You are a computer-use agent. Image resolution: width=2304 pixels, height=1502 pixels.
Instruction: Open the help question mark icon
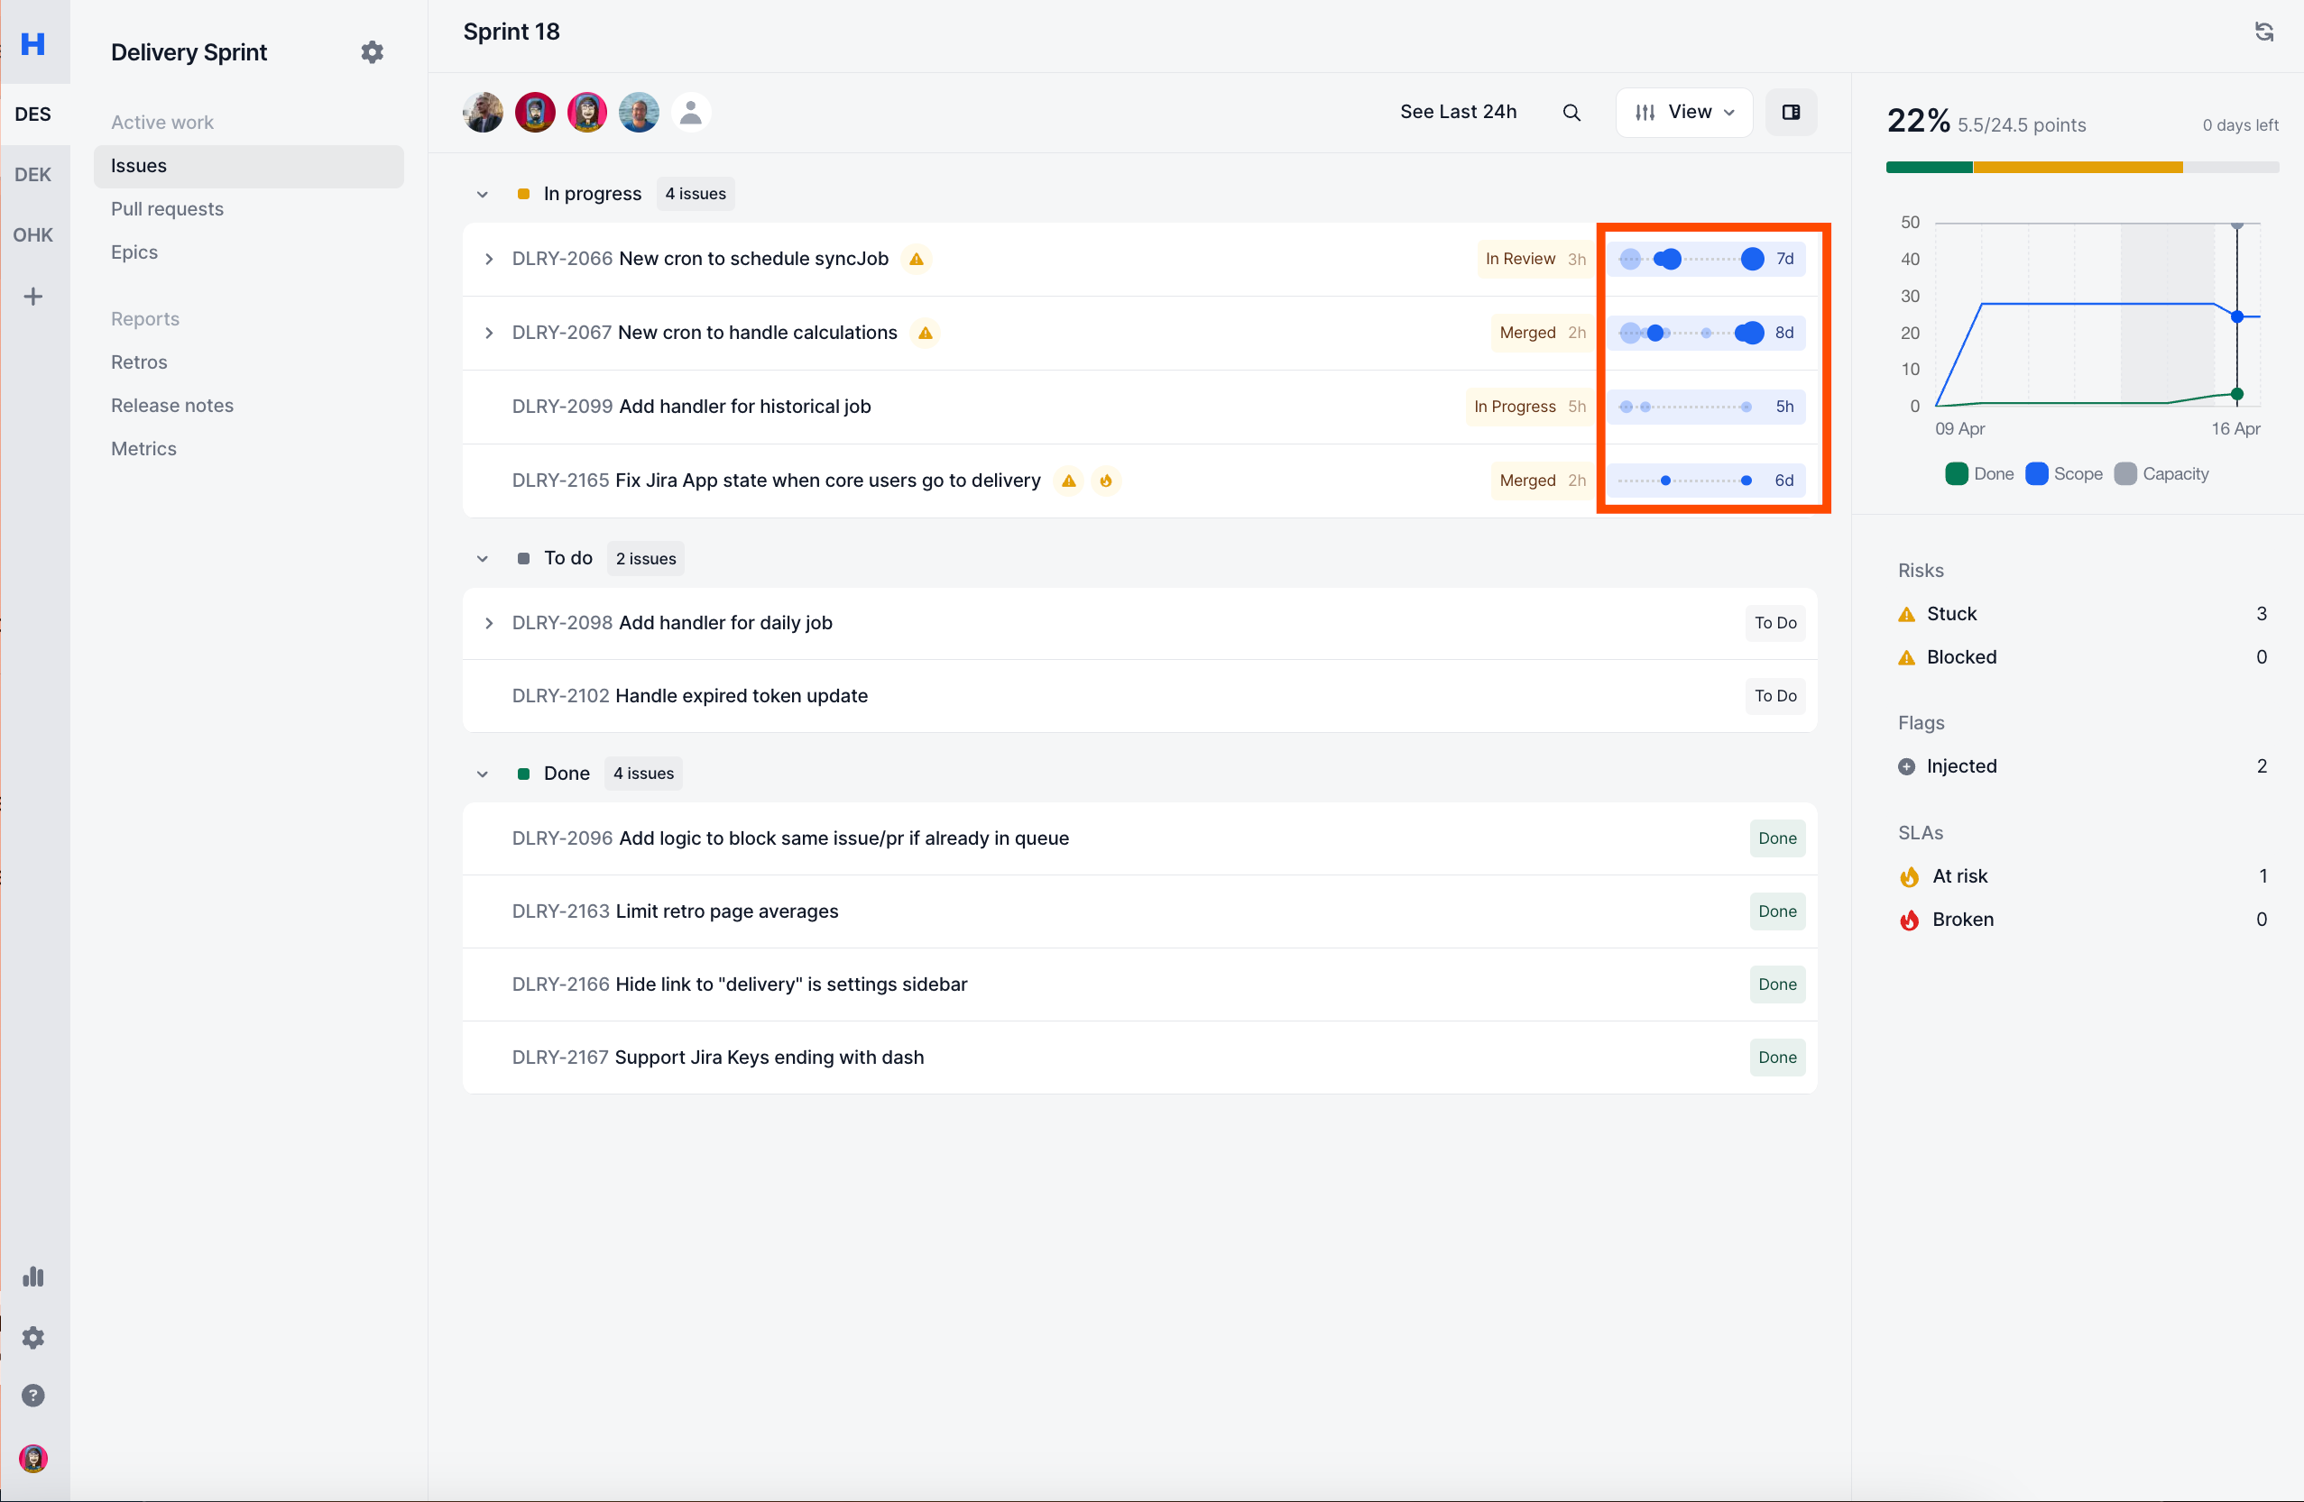pyautogui.click(x=33, y=1396)
